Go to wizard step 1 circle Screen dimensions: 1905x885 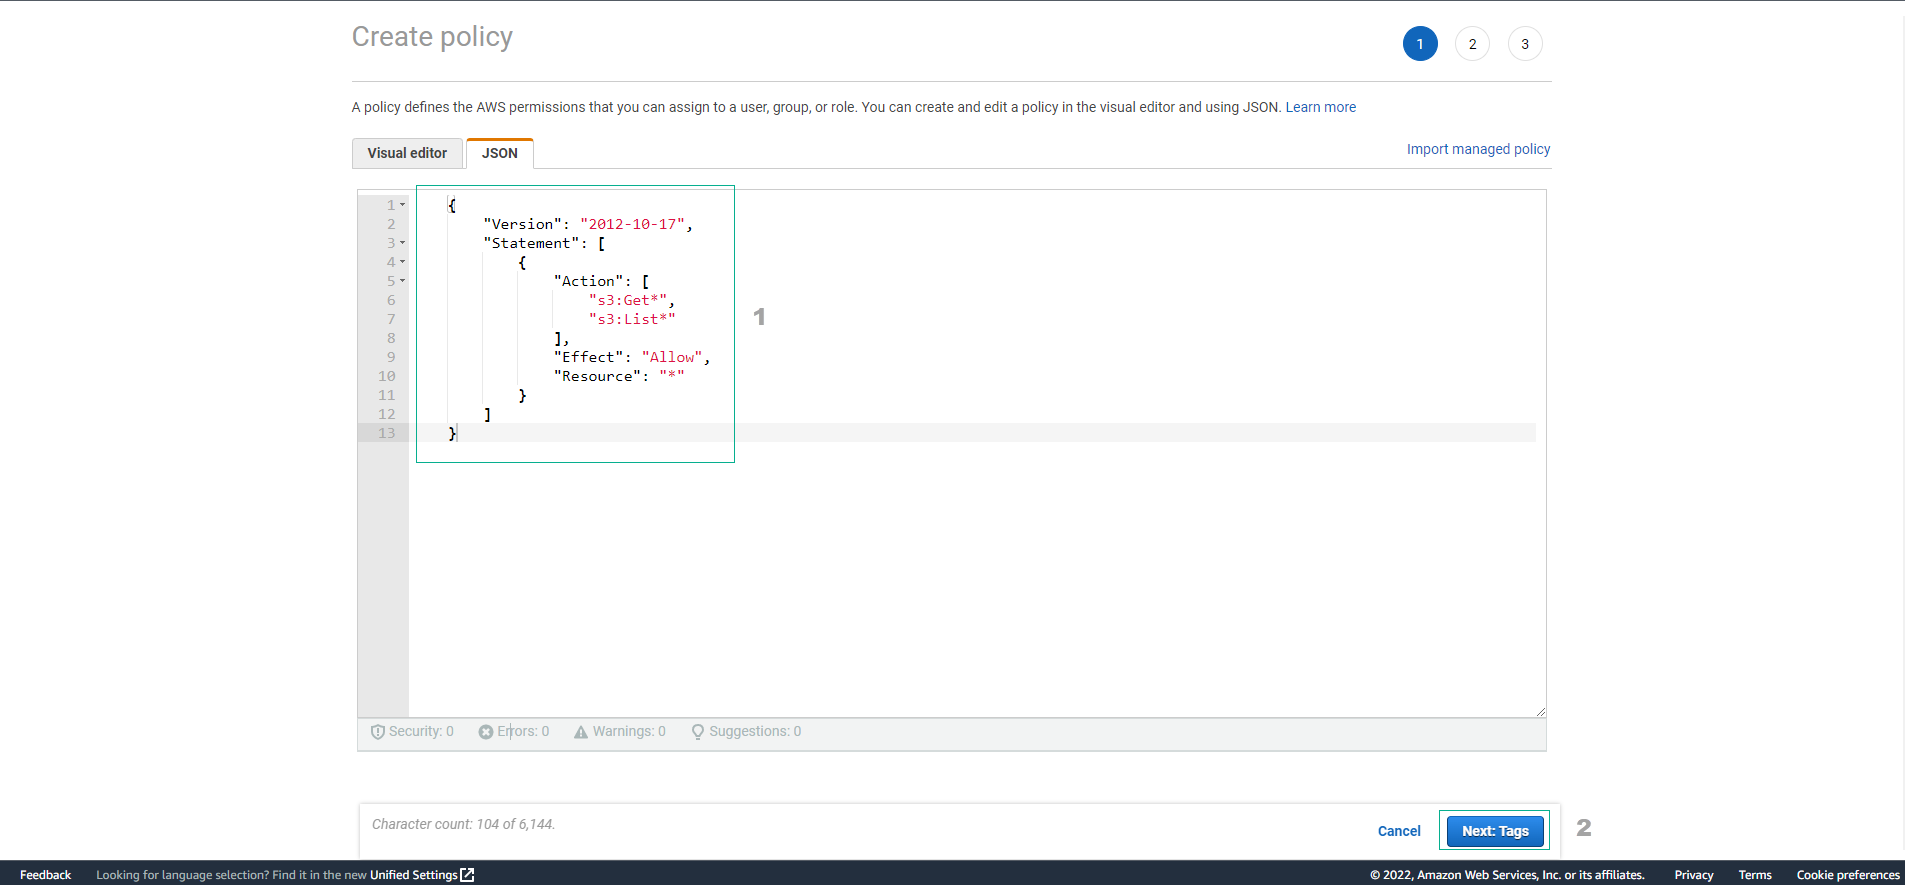pyautogui.click(x=1420, y=44)
